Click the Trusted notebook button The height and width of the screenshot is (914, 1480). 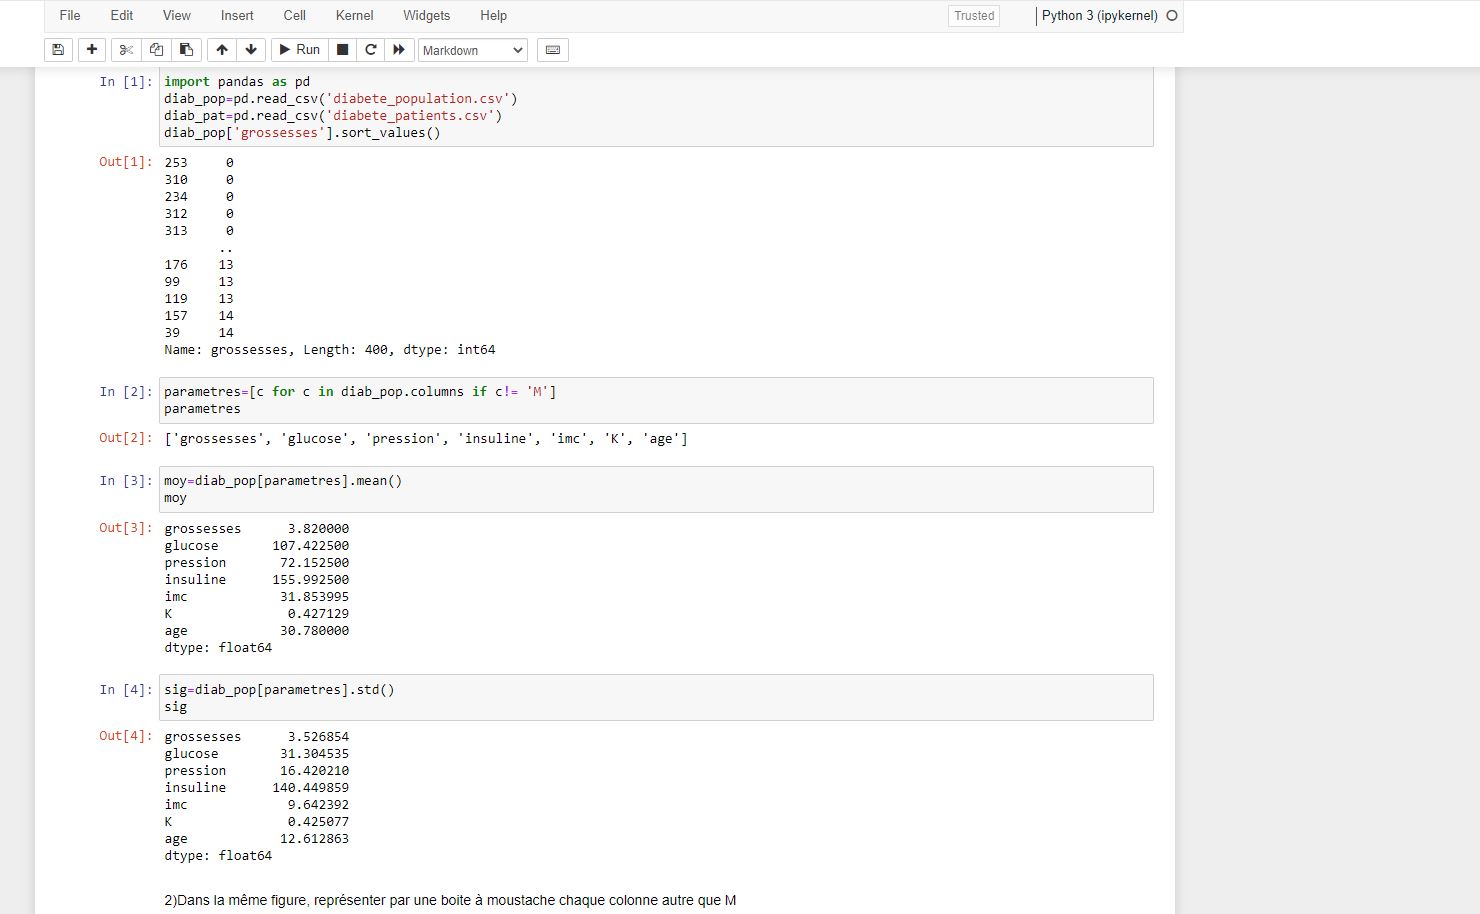[x=974, y=16]
